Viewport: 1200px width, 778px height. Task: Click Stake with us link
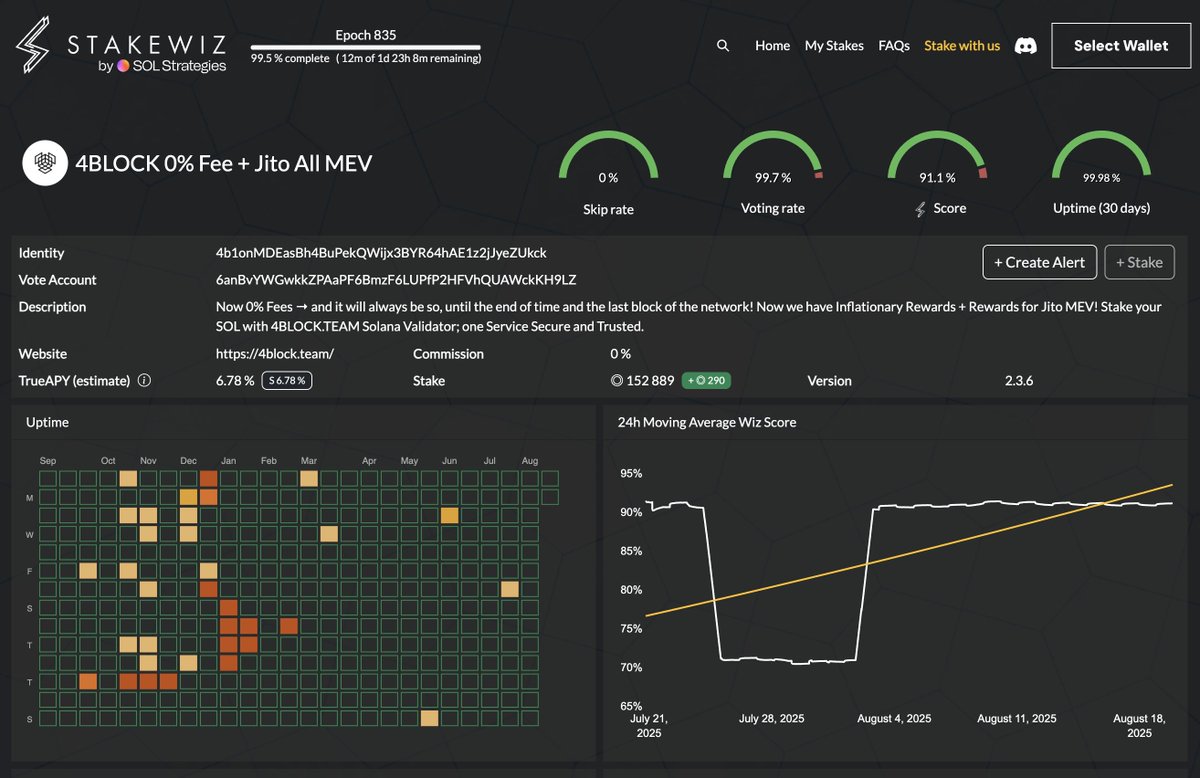(962, 46)
